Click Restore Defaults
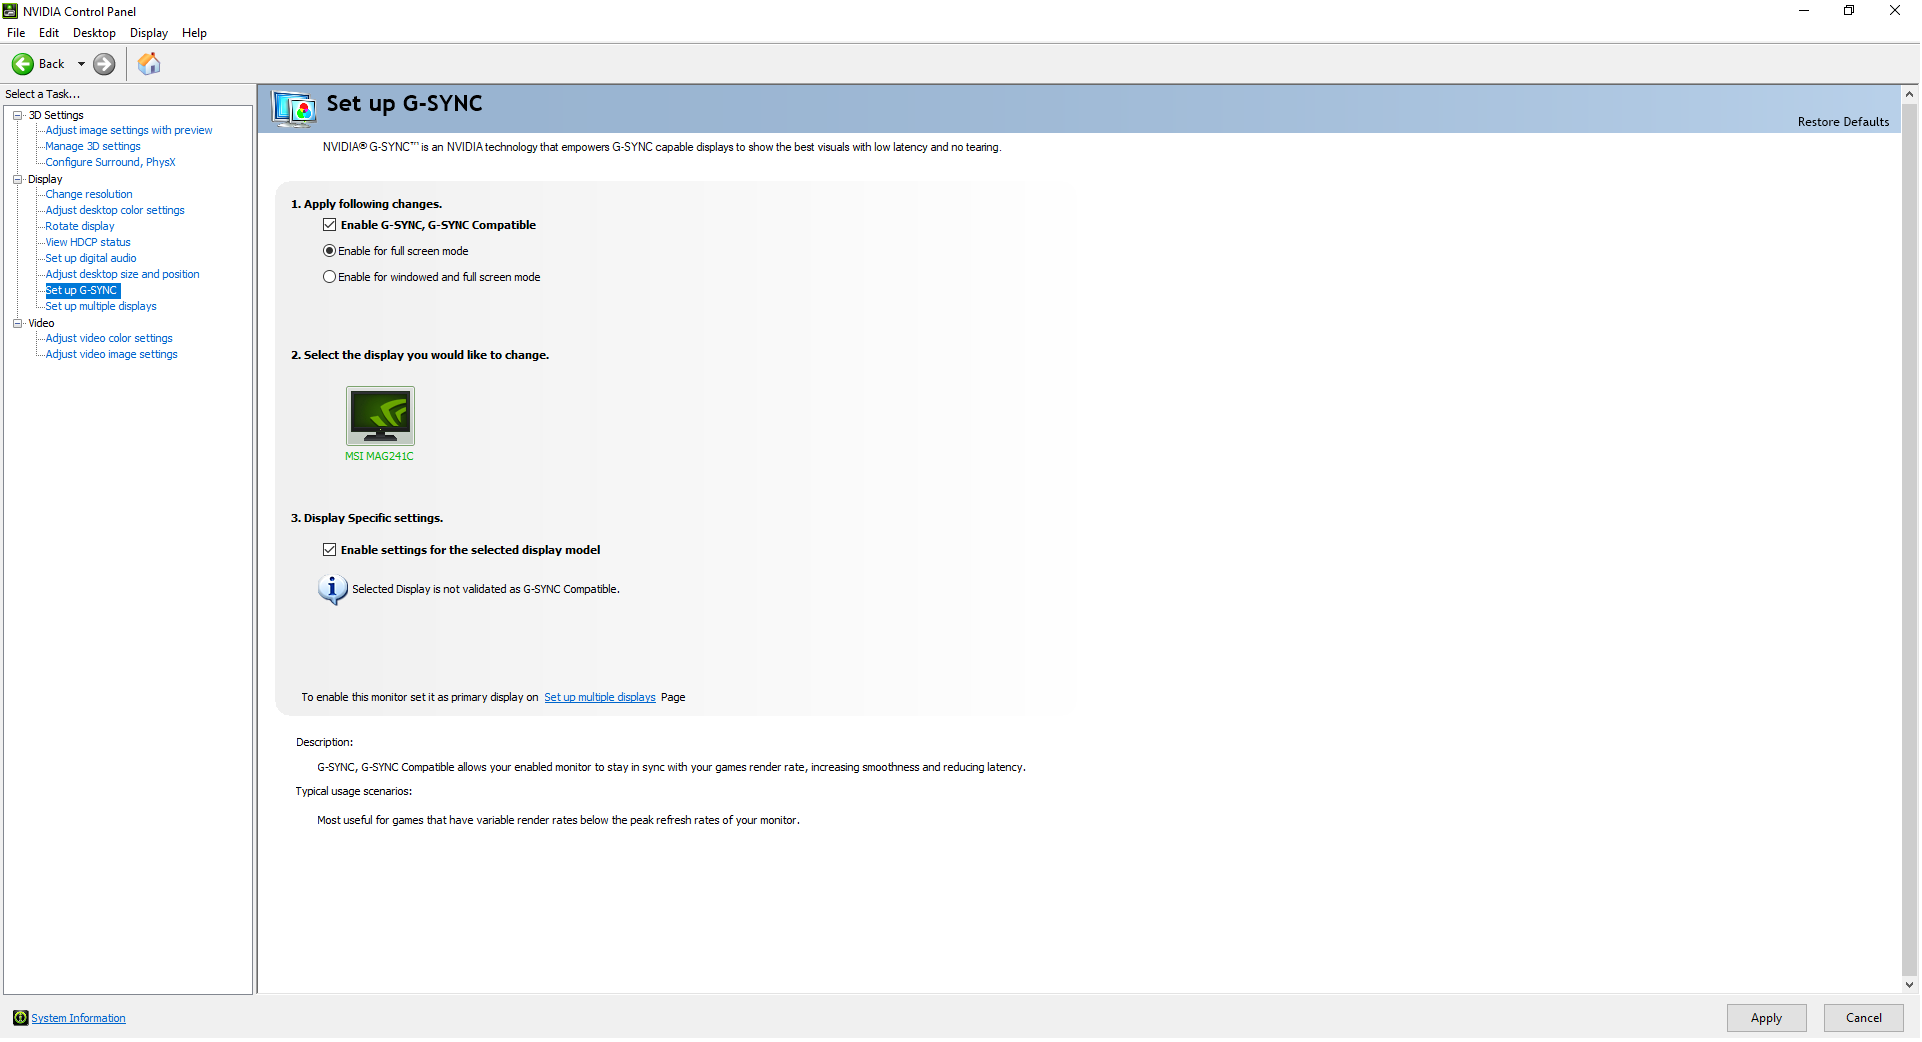This screenshot has width=1922, height=1042. pyautogui.click(x=1843, y=122)
